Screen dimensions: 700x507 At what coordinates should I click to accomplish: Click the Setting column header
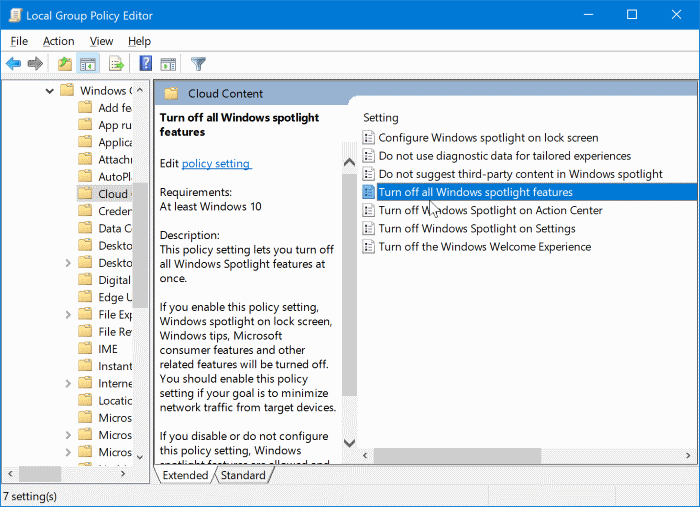click(x=381, y=118)
